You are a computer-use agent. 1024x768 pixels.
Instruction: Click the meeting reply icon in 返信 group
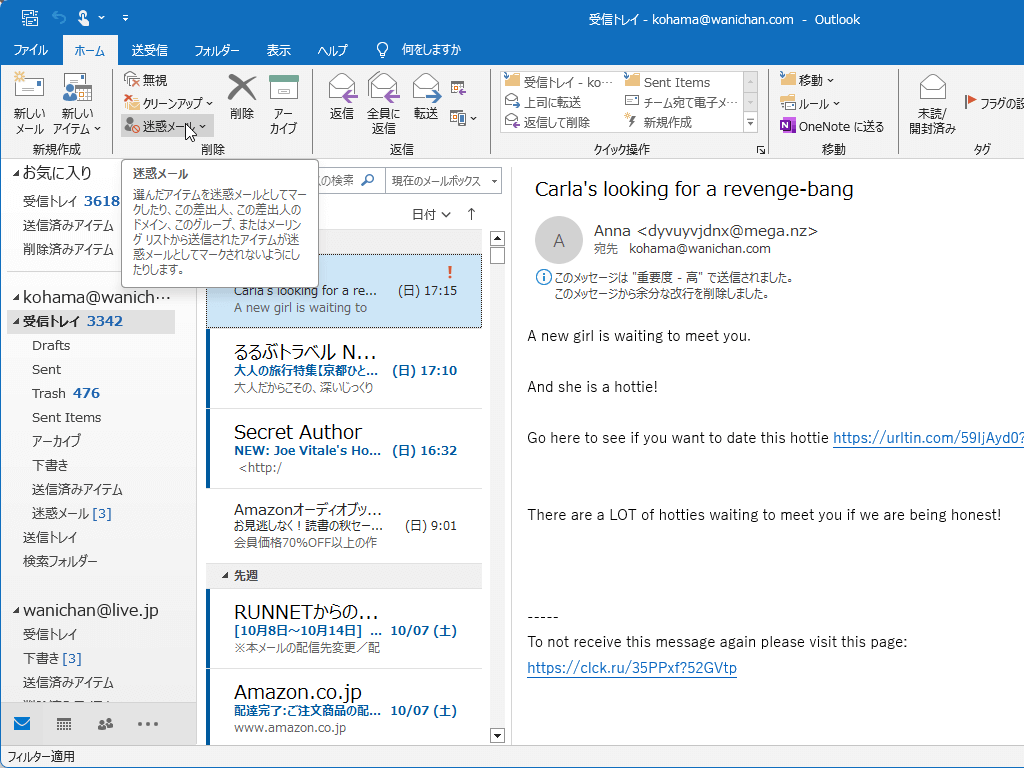pyautogui.click(x=458, y=88)
